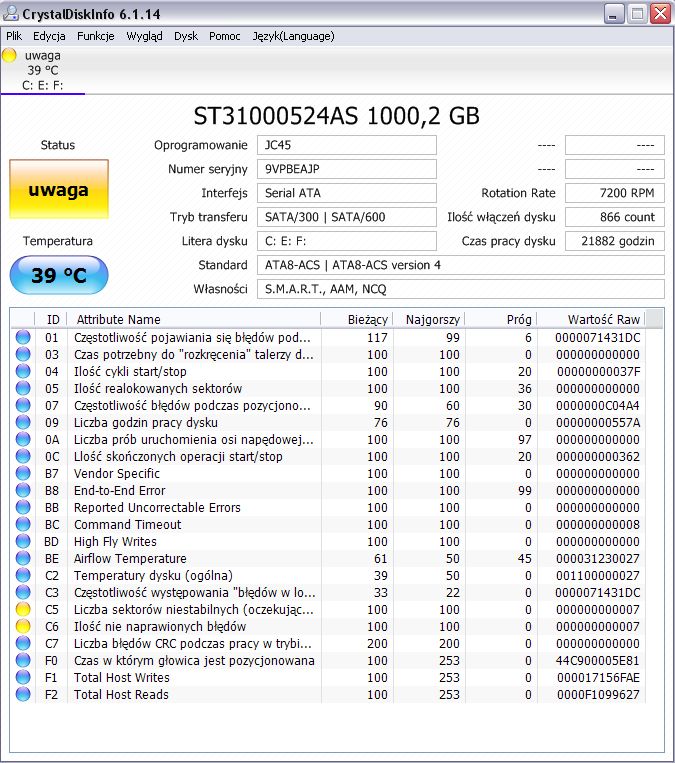Viewport: 675px width, 763px height.
Task: Click the ST31000524AS 1000,2 GB model heading
Action: tap(337, 116)
